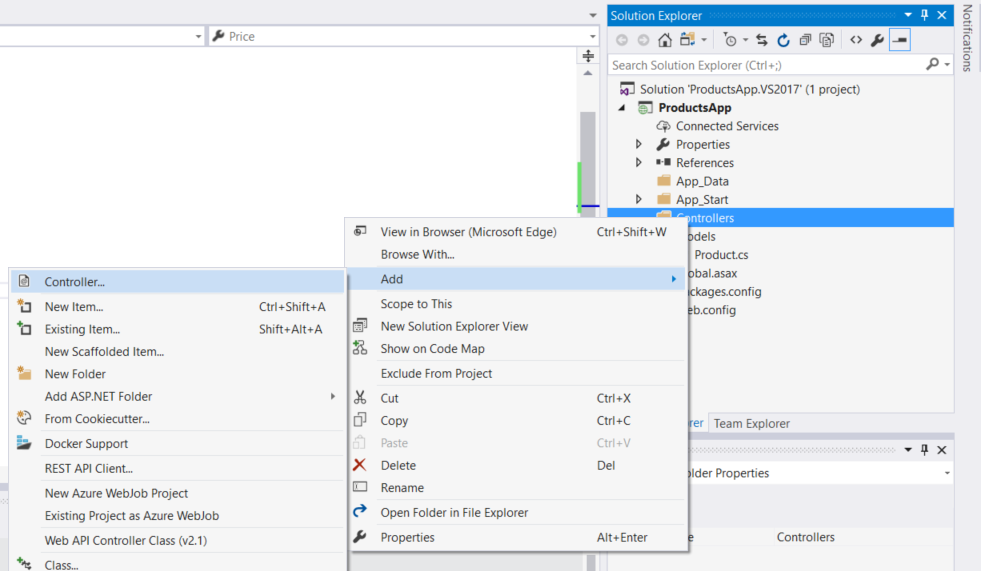Screen dimensions: 981x571
Task: Expand the References node
Action: pos(639,163)
